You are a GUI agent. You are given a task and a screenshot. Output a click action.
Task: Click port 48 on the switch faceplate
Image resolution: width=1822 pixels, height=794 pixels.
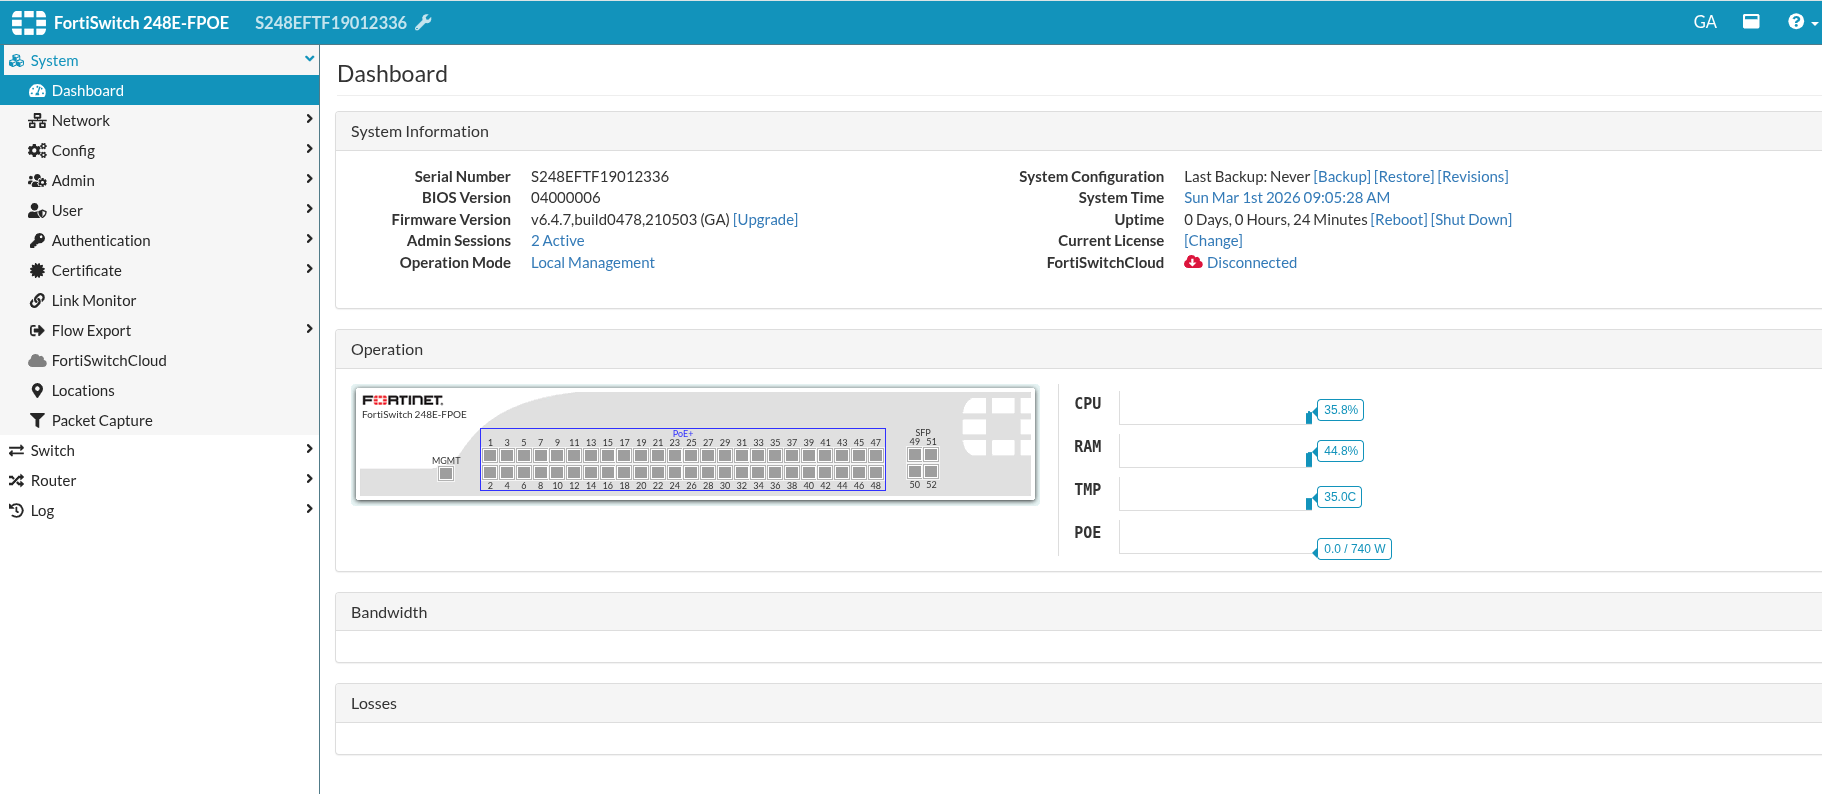876,472
